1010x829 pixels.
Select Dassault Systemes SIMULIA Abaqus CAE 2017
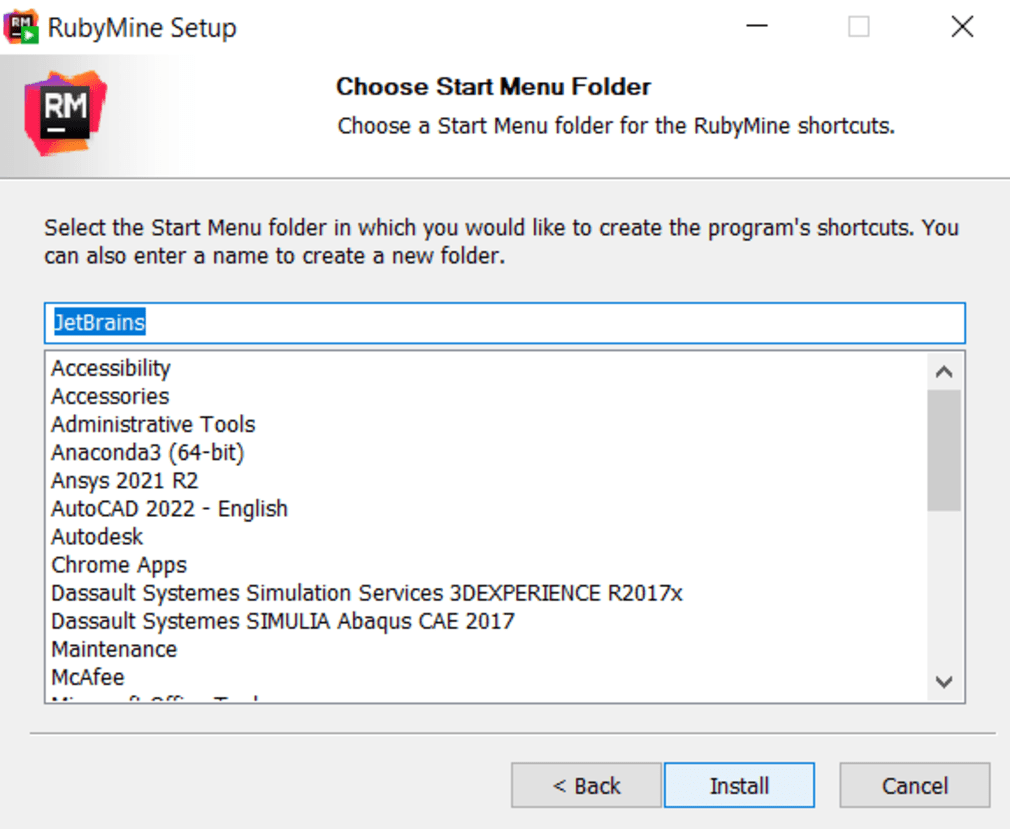coord(283,621)
